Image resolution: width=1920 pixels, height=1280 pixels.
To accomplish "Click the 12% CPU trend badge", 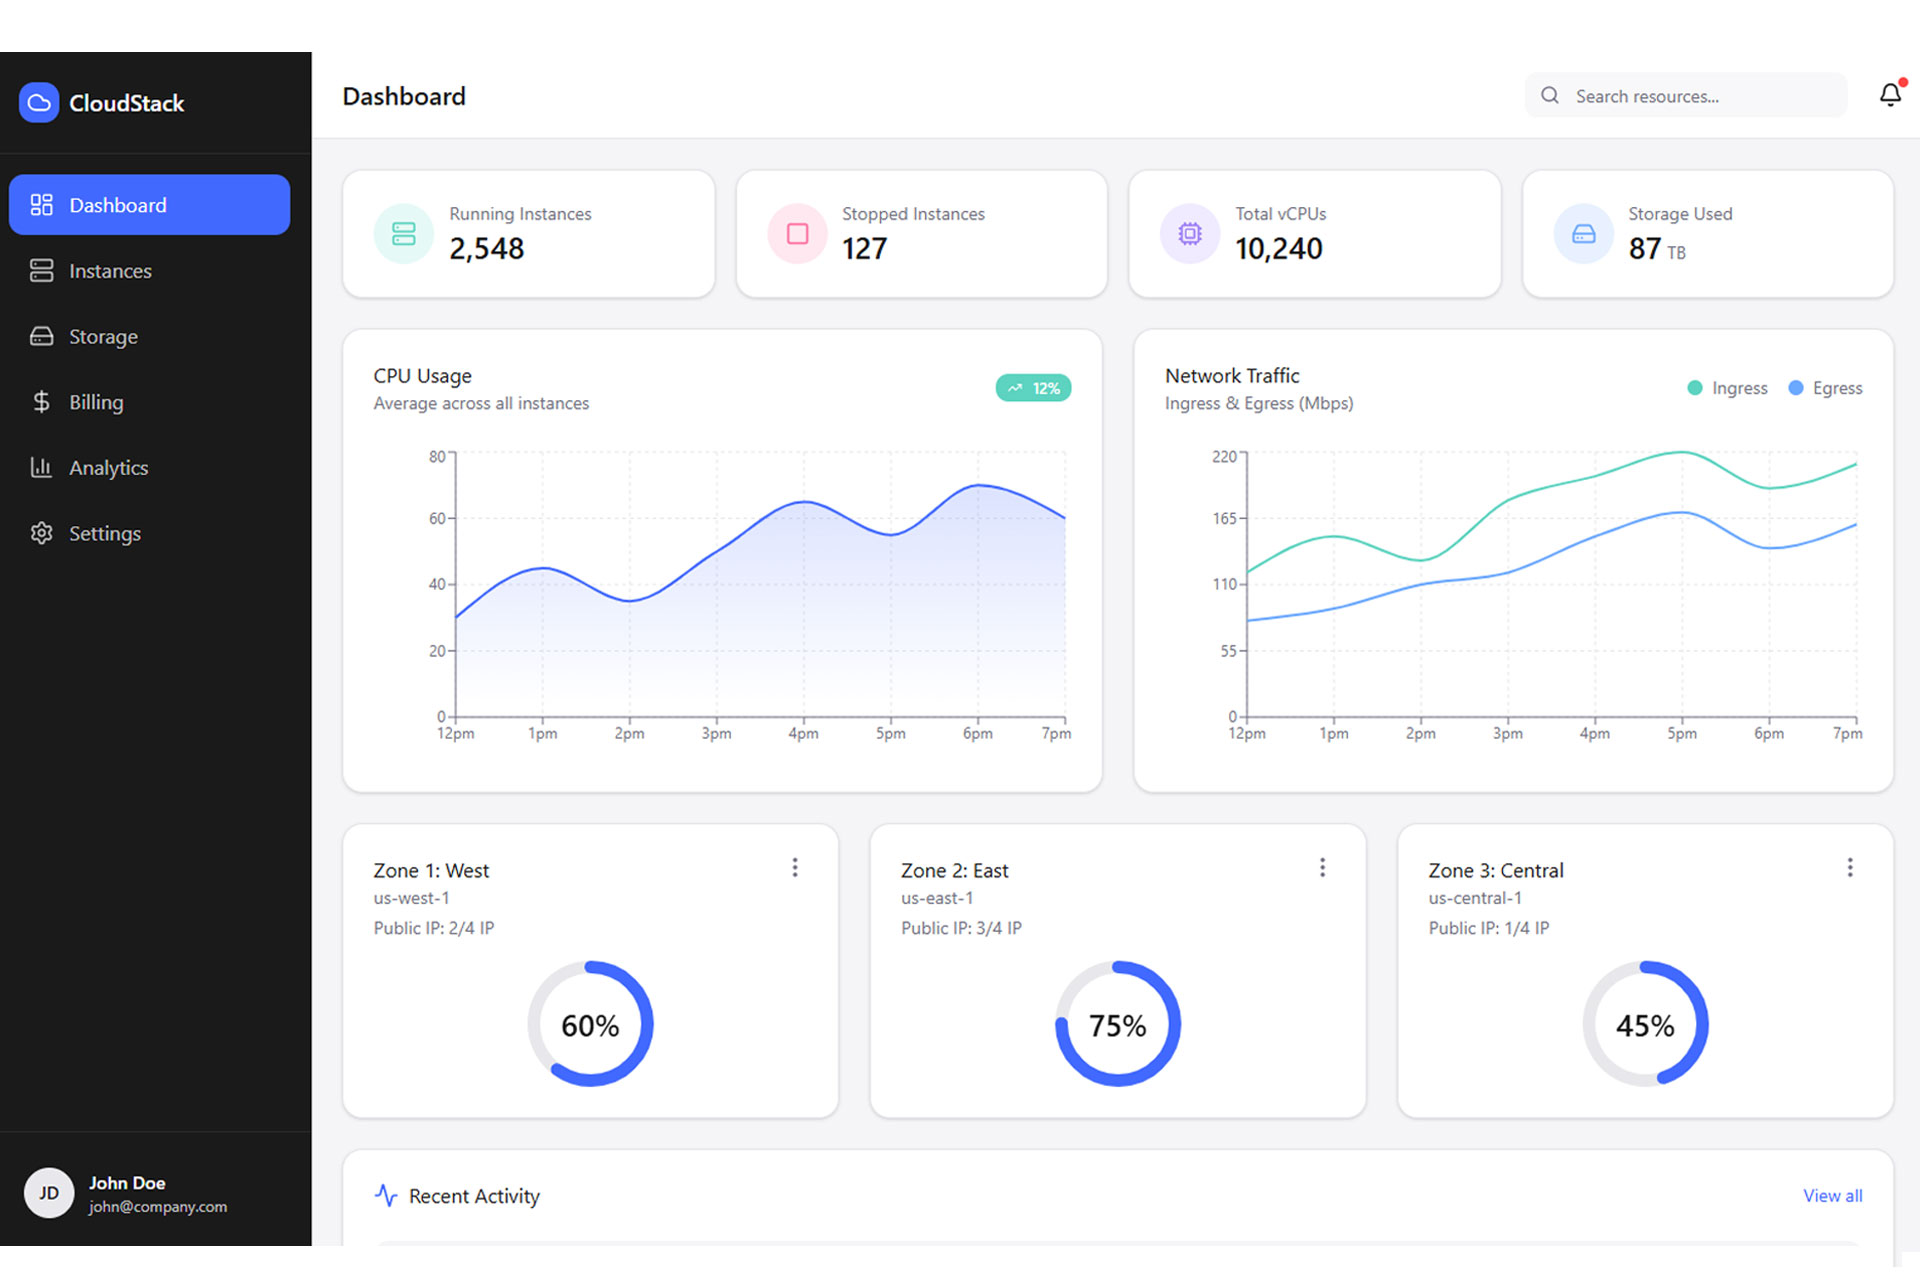I will pyautogui.click(x=1033, y=388).
